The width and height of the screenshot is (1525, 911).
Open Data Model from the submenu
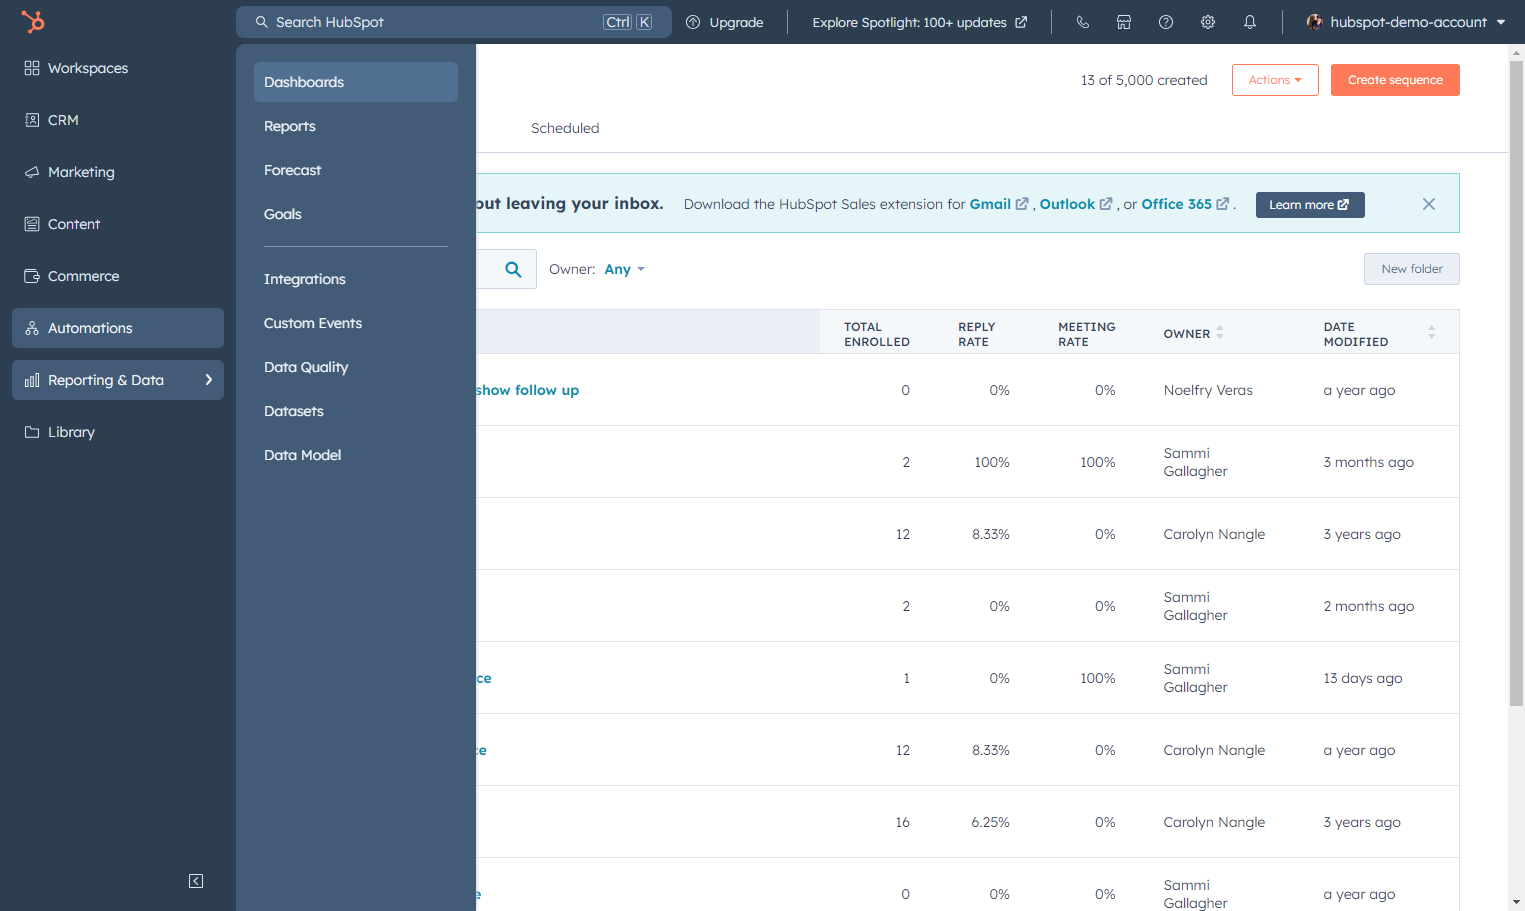(x=356, y=455)
